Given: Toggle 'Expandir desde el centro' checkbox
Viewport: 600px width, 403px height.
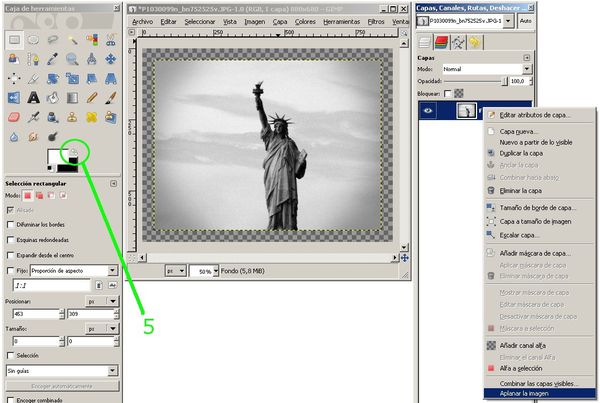Looking at the screenshot, I should (10, 256).
